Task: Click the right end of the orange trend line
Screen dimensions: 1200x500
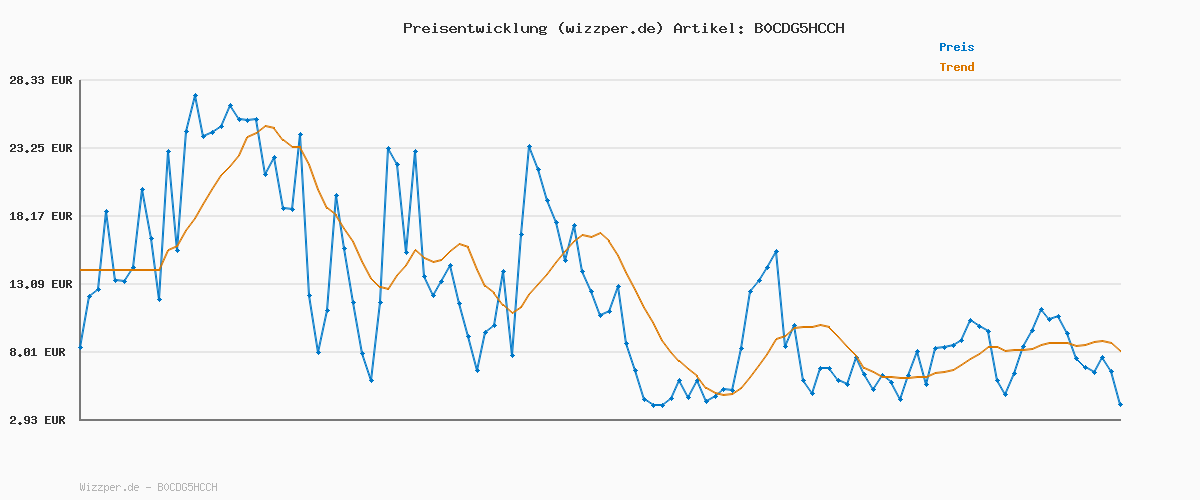Action: click(x=1120, y=351)
